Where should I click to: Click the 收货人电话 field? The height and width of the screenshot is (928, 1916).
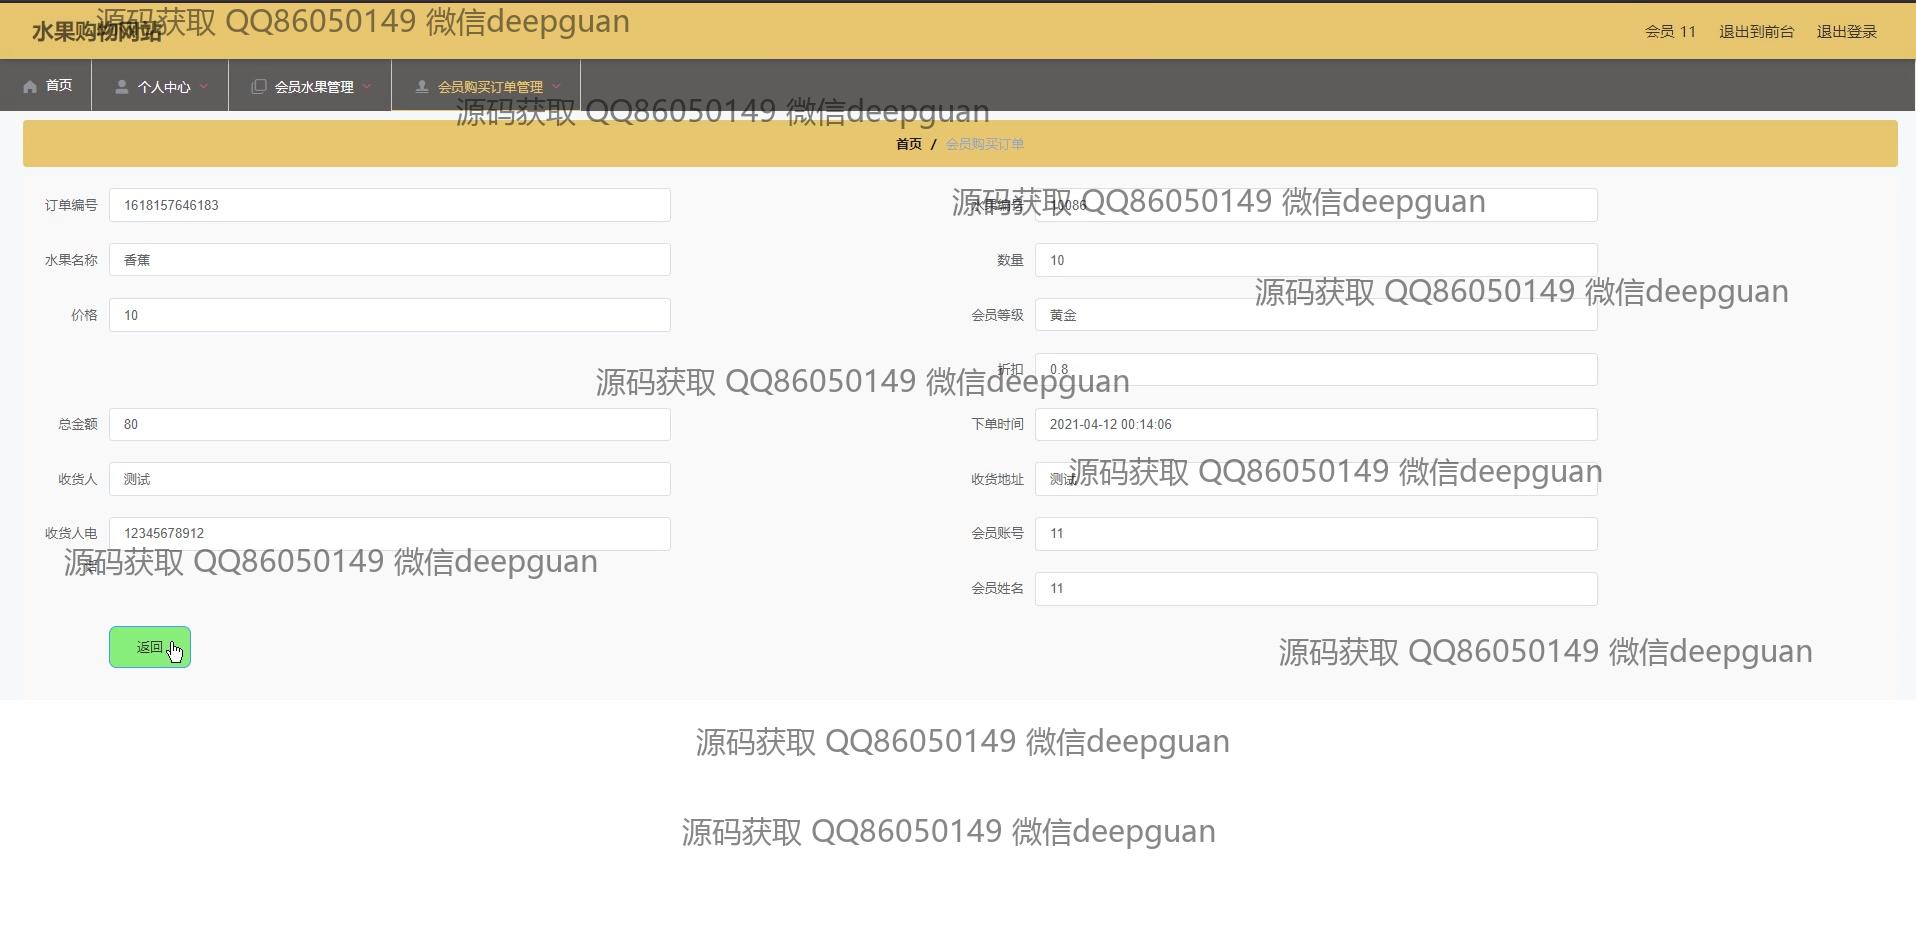[x=389, y=534]
